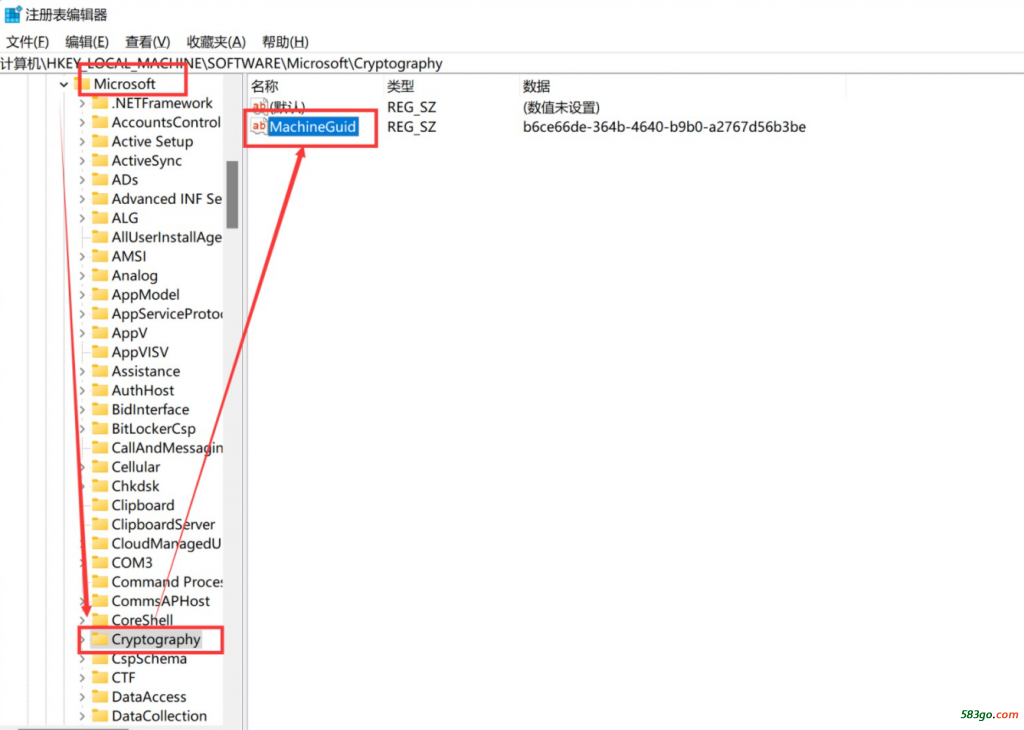The height and width of the screenshot is (730, 1024).
Task: Select the BidInterface folder icon
Action: pyautogui.click(x=100, y=409)
